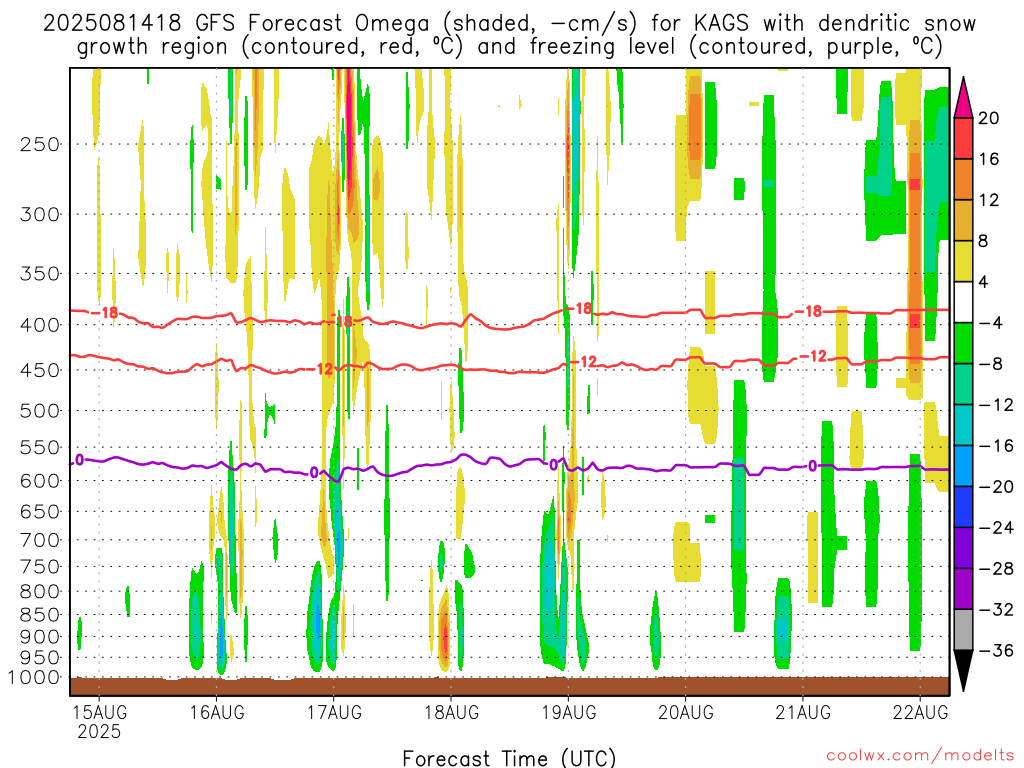The image size is (1024, 768).
Task: Click the teal green -12 to -8 colorbar swatch
Action: tap(963, 385)
